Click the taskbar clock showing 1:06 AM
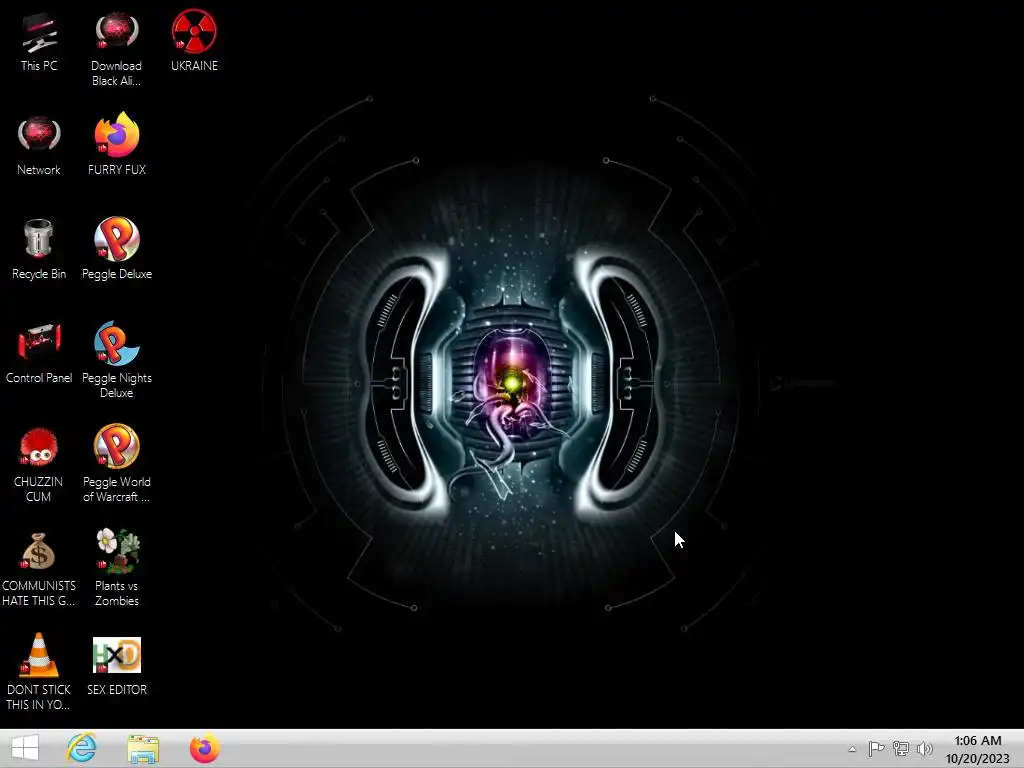 pyautogui.click(x=978, y=749)
